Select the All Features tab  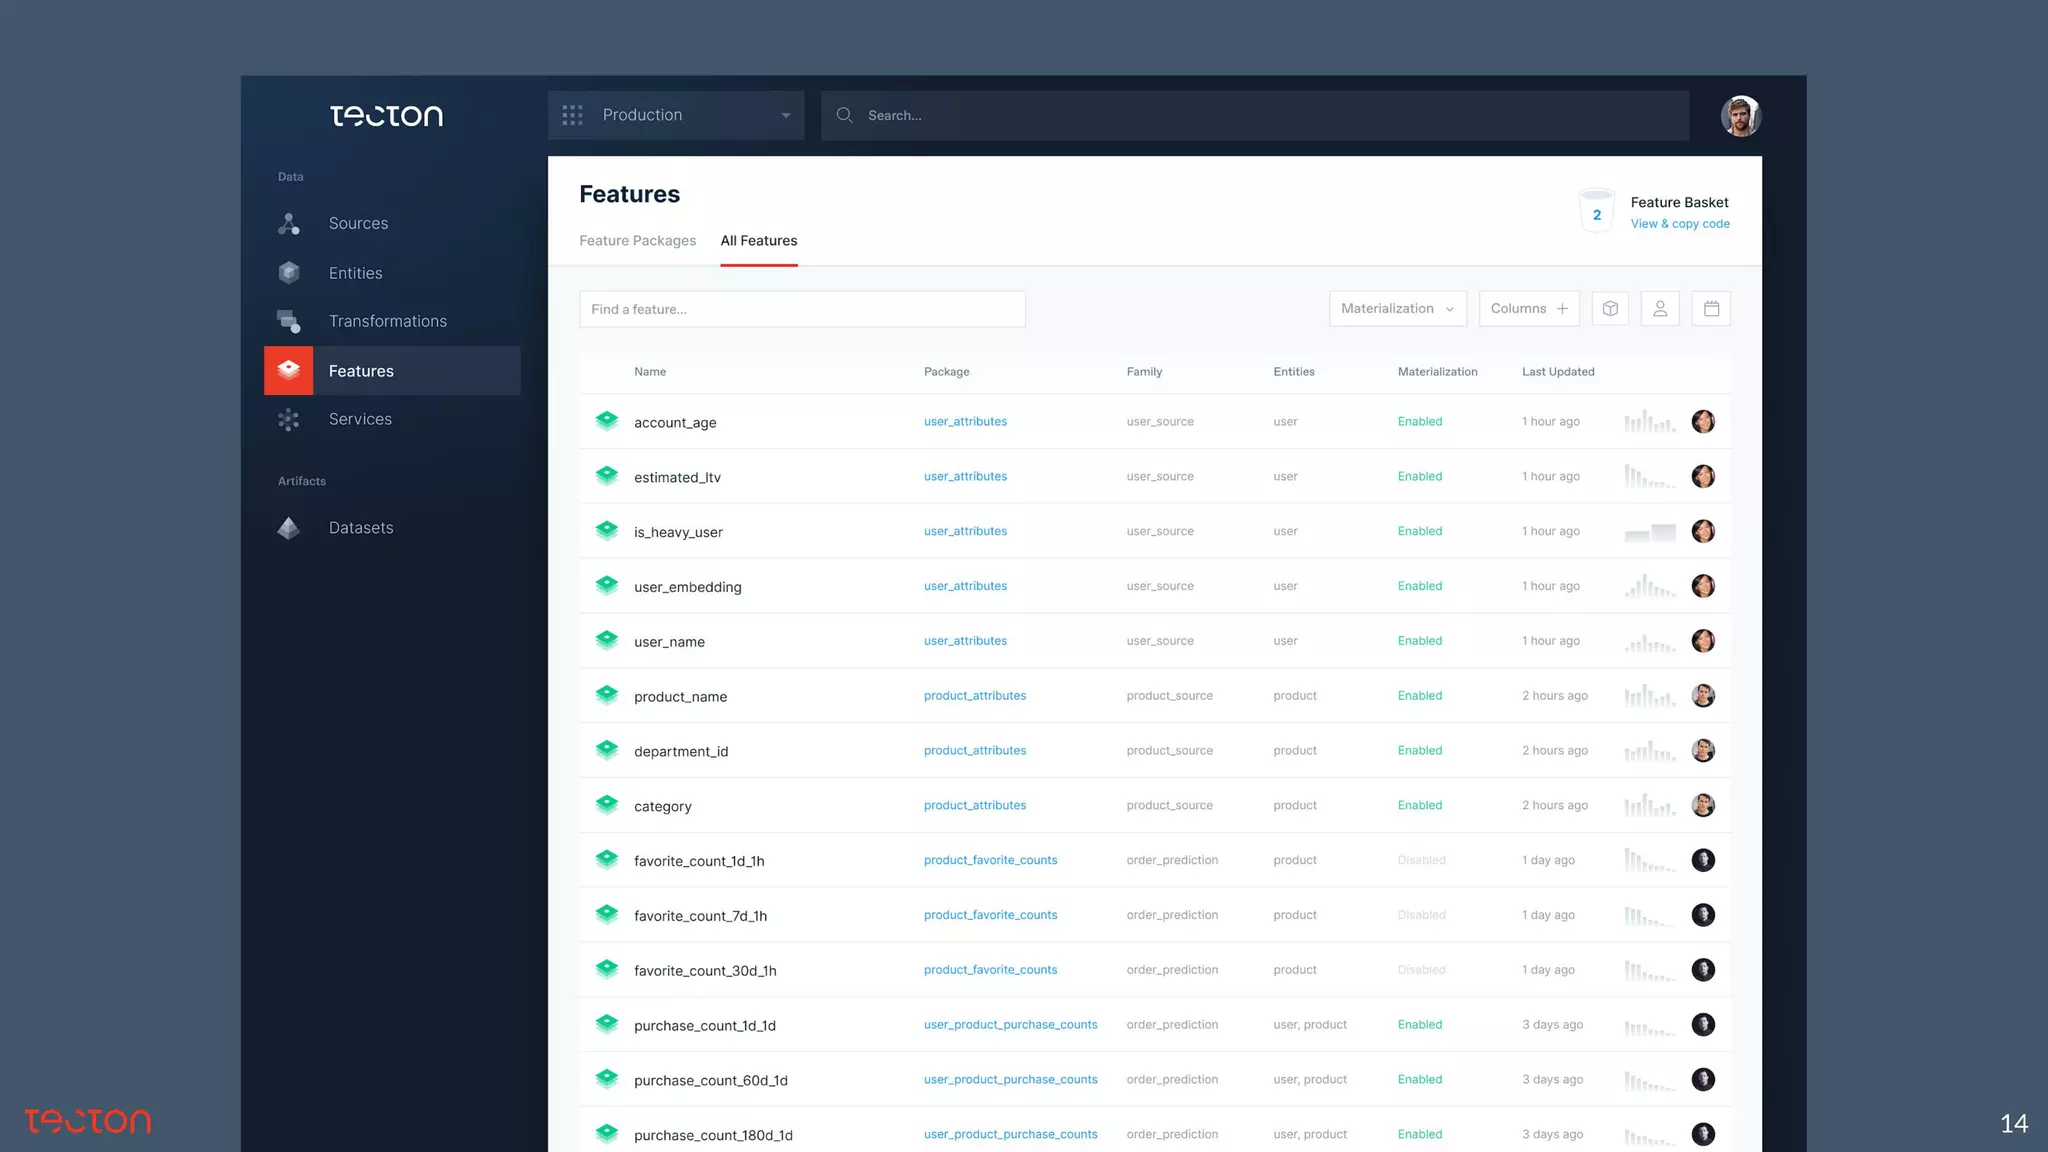[758, 241]
